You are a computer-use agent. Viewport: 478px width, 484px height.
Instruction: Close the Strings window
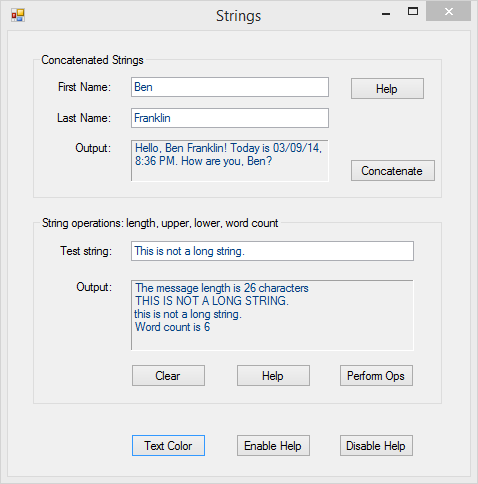[449, 12]
